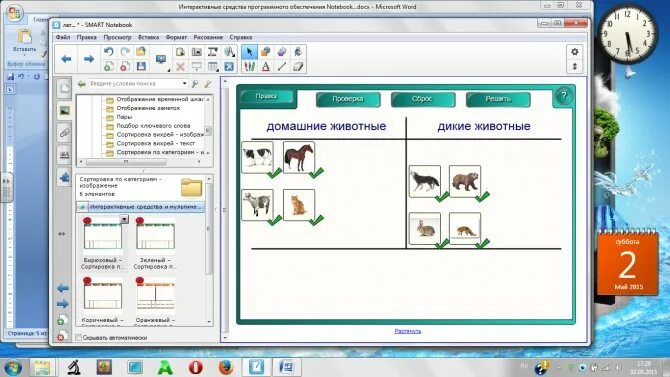This screenshot has height=377, width=670.
Task: Open Просмотр menu
Action: [x=117, y=37]
